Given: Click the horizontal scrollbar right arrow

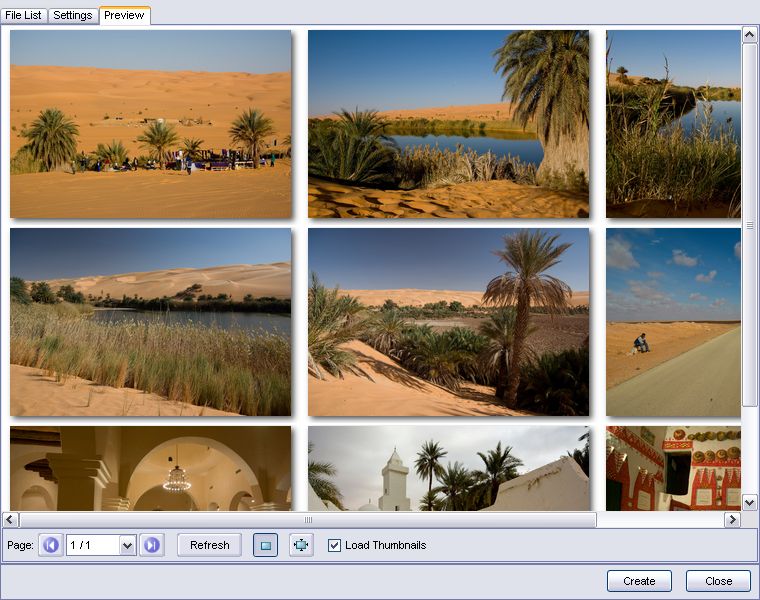Looking at the screenshot, I should point(732,520).
